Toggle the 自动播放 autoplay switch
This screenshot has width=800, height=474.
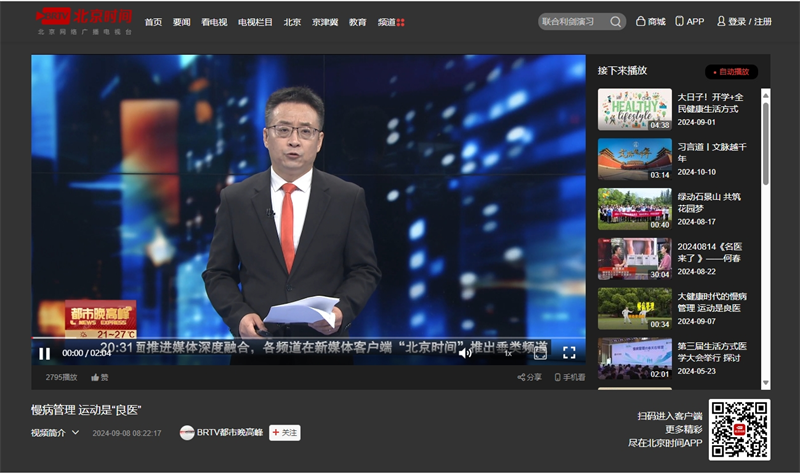[731, 72]
